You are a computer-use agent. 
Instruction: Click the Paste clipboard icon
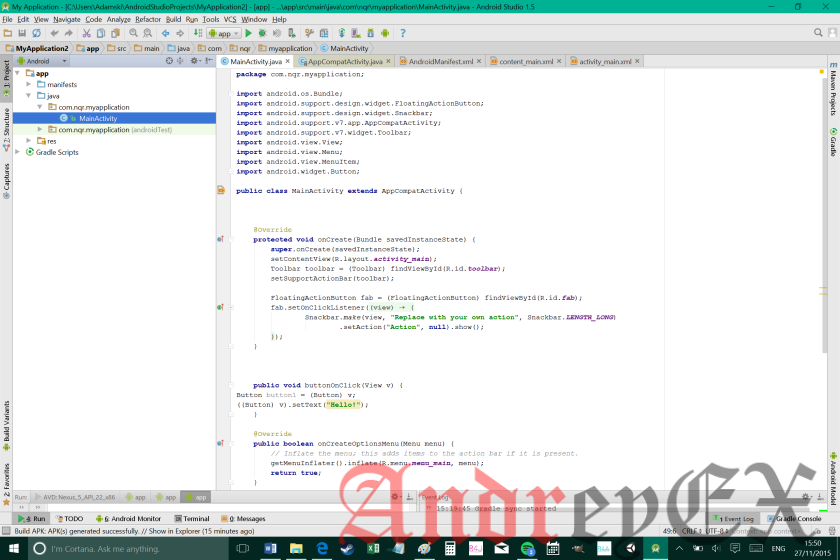(x=115, y=33)
